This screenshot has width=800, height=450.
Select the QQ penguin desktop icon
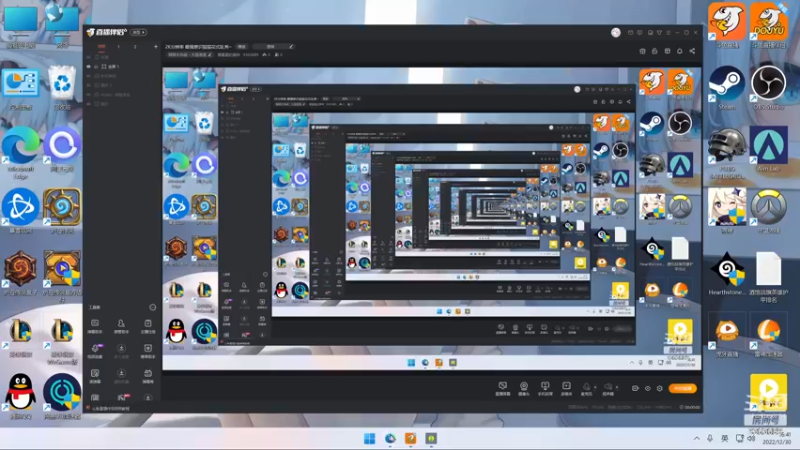(21, 396)
